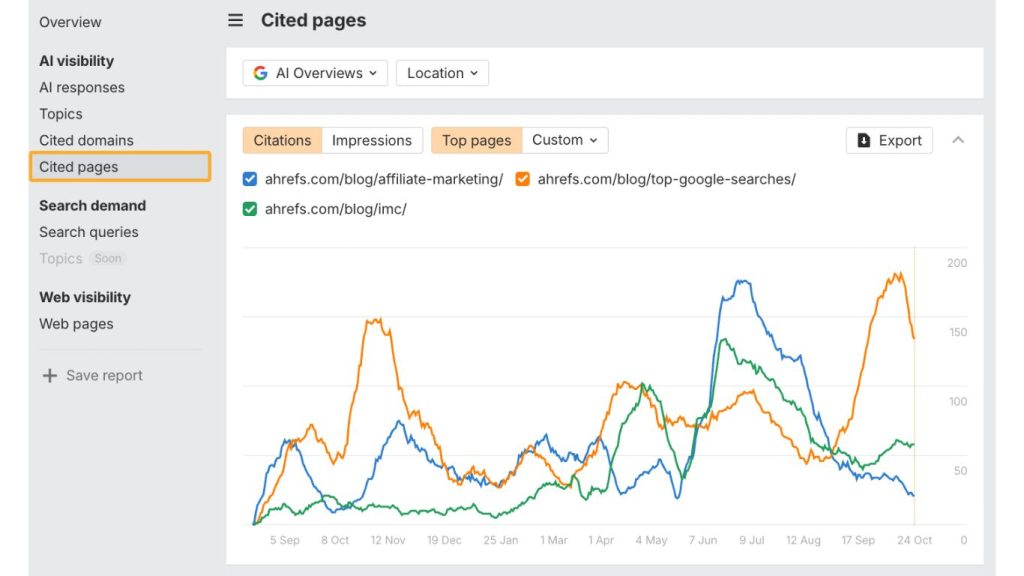Select the Citations tab
Image resolution: width=1024 pixels, height=576 pixels.
282,140
